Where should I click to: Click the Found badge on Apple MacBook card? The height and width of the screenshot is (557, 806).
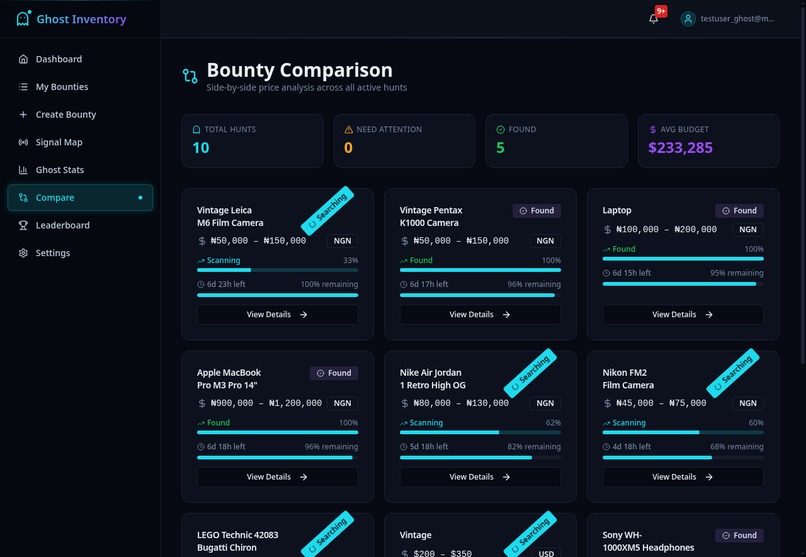point(334,373)
